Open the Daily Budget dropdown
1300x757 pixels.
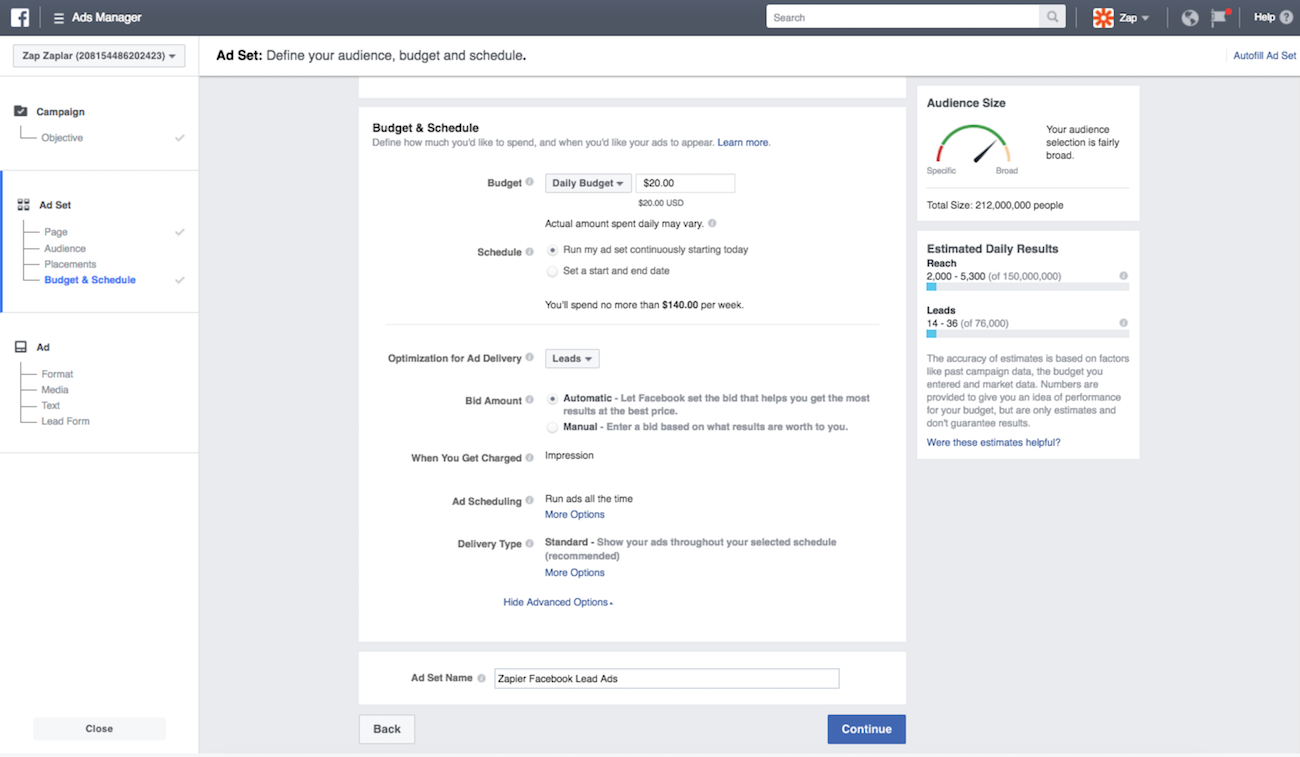[x=588, y=183]
